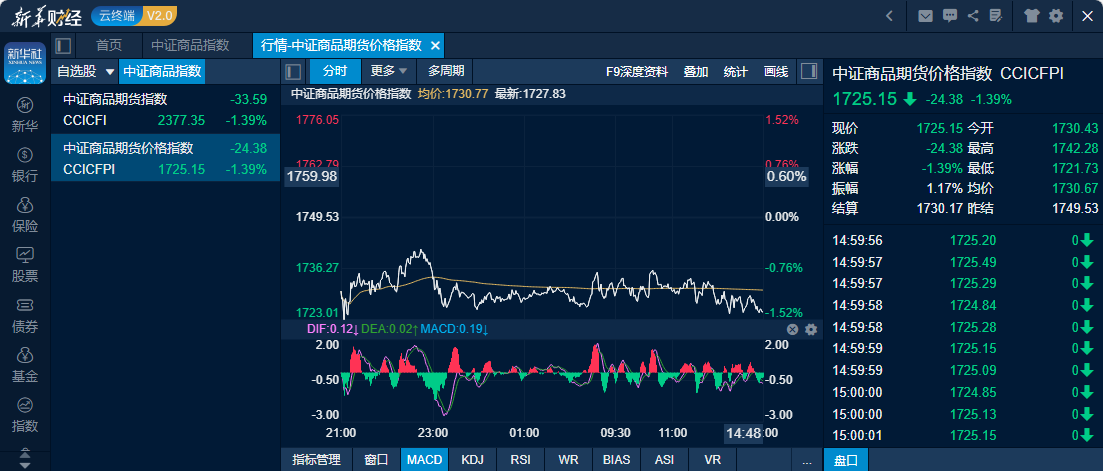This screenshot has height=471, width=1103.
Task: Open the skin theme shirt icon
Action: point(1032,16)
